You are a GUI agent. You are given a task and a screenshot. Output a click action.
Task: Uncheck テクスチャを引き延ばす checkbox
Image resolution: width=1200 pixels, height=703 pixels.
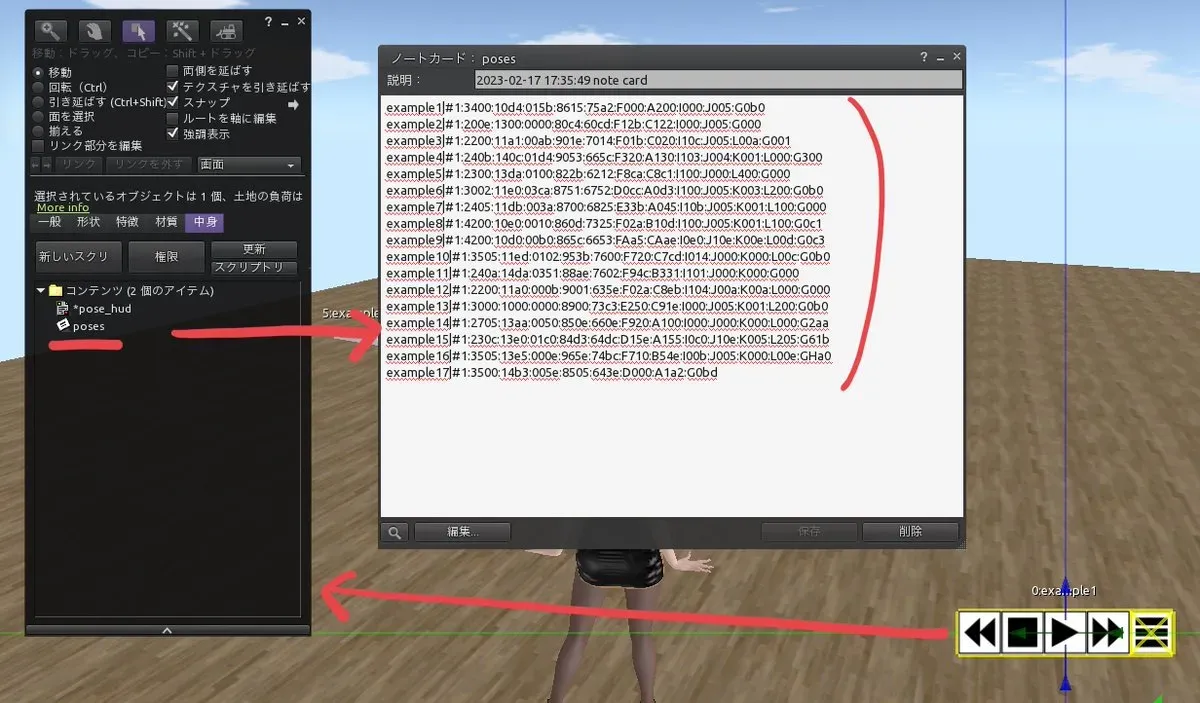[x=173, y=87]
